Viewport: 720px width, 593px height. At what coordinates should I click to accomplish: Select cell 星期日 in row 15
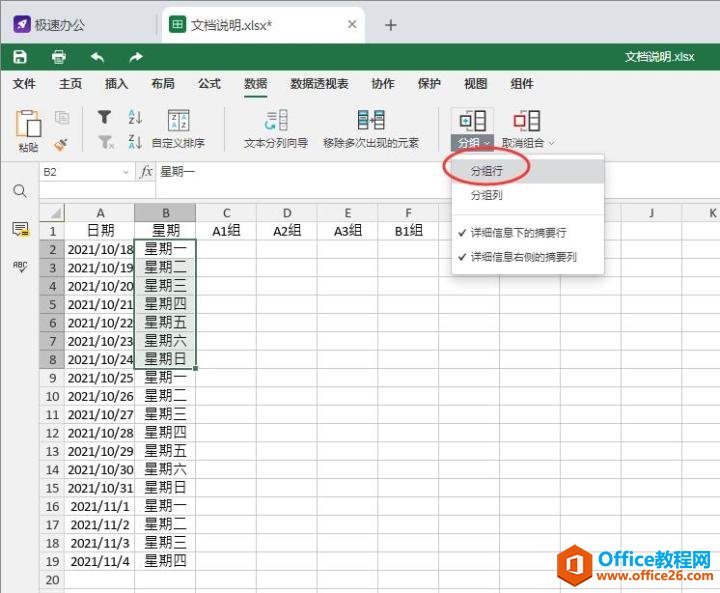click(165, 488)
